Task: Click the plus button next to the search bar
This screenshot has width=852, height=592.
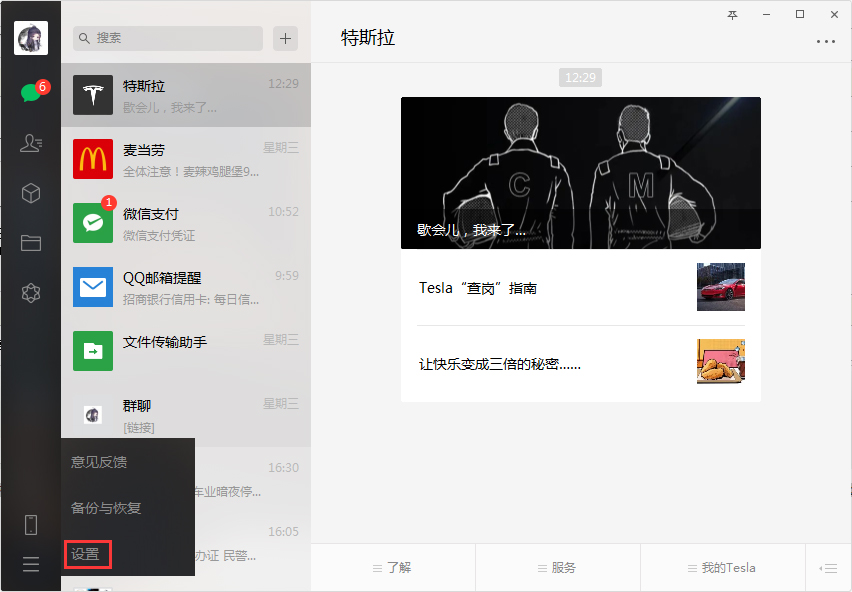Action: [x=285, y=38]
